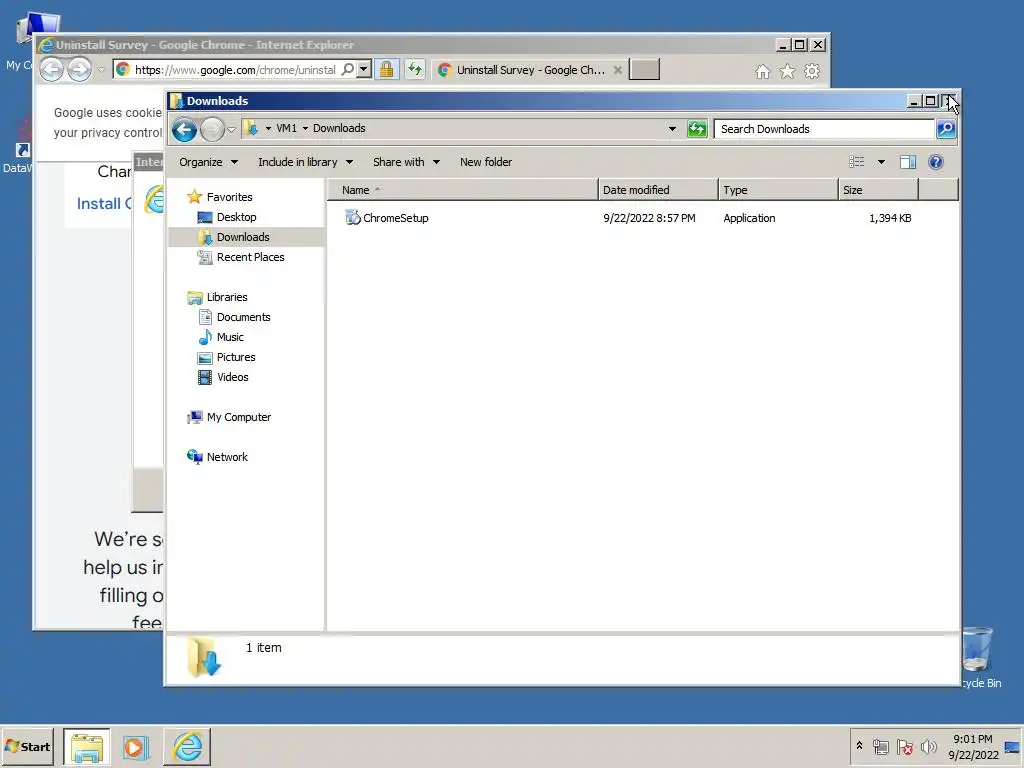
Task: Show hidden tray icons arrow
Action: tap(859, 746)
